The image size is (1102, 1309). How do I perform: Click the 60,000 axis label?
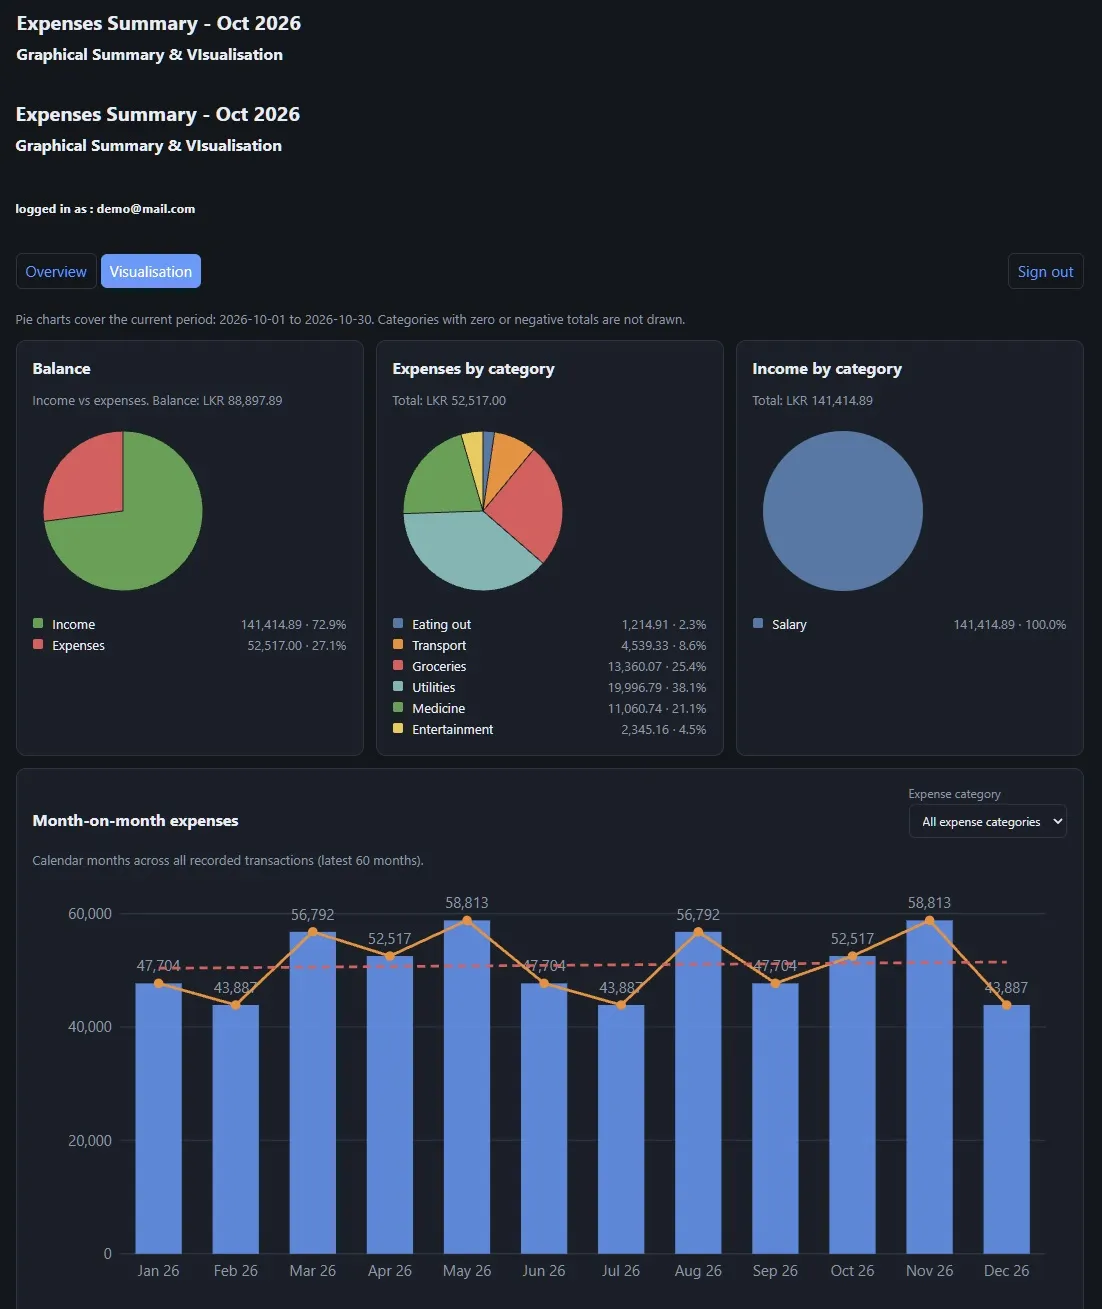click(x=90, y=913)
